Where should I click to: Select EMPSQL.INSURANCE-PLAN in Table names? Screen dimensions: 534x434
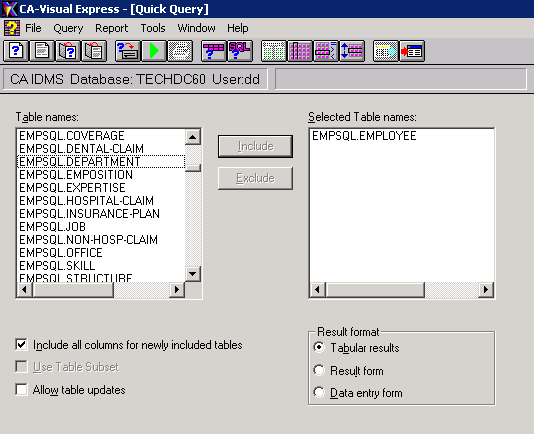point(101,214)
